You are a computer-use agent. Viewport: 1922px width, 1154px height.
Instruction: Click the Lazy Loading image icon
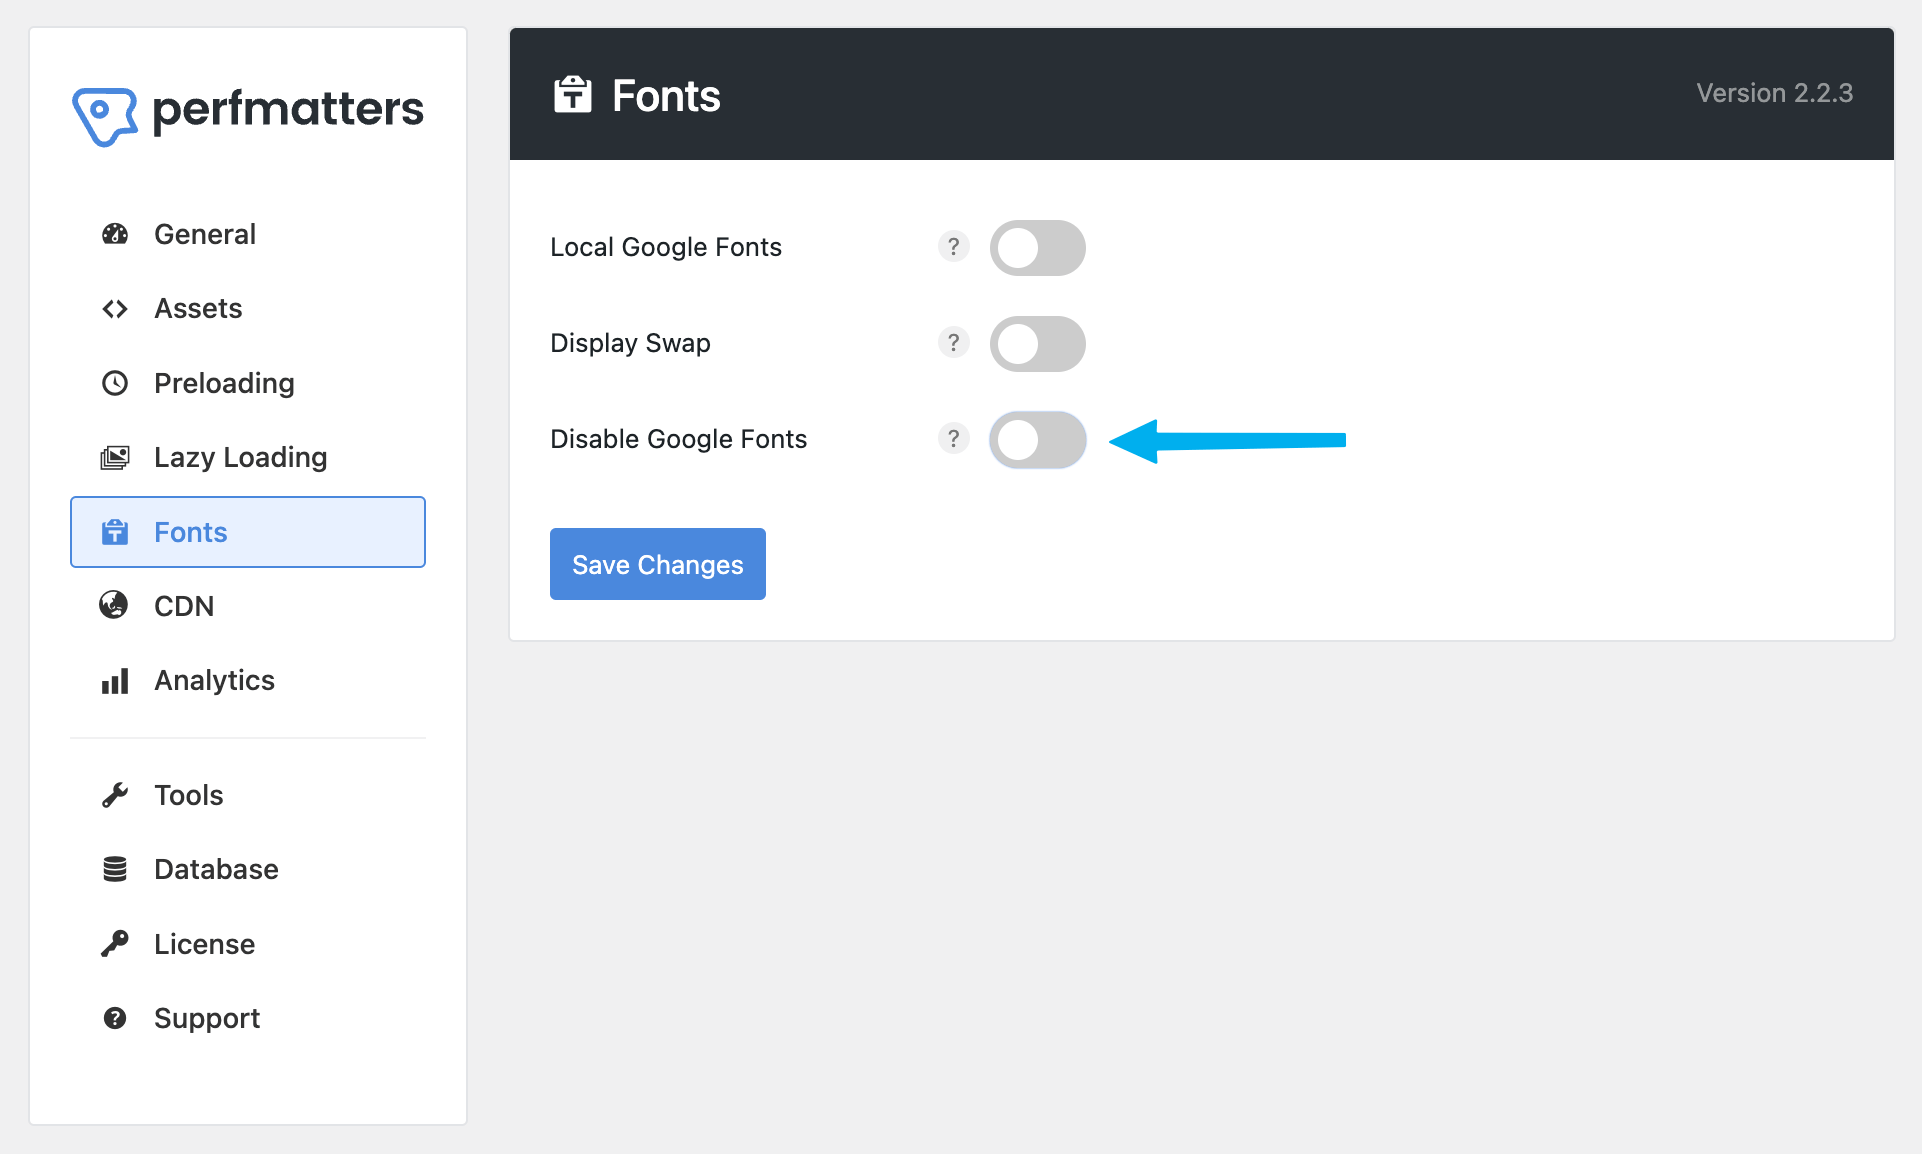point(115,457)
